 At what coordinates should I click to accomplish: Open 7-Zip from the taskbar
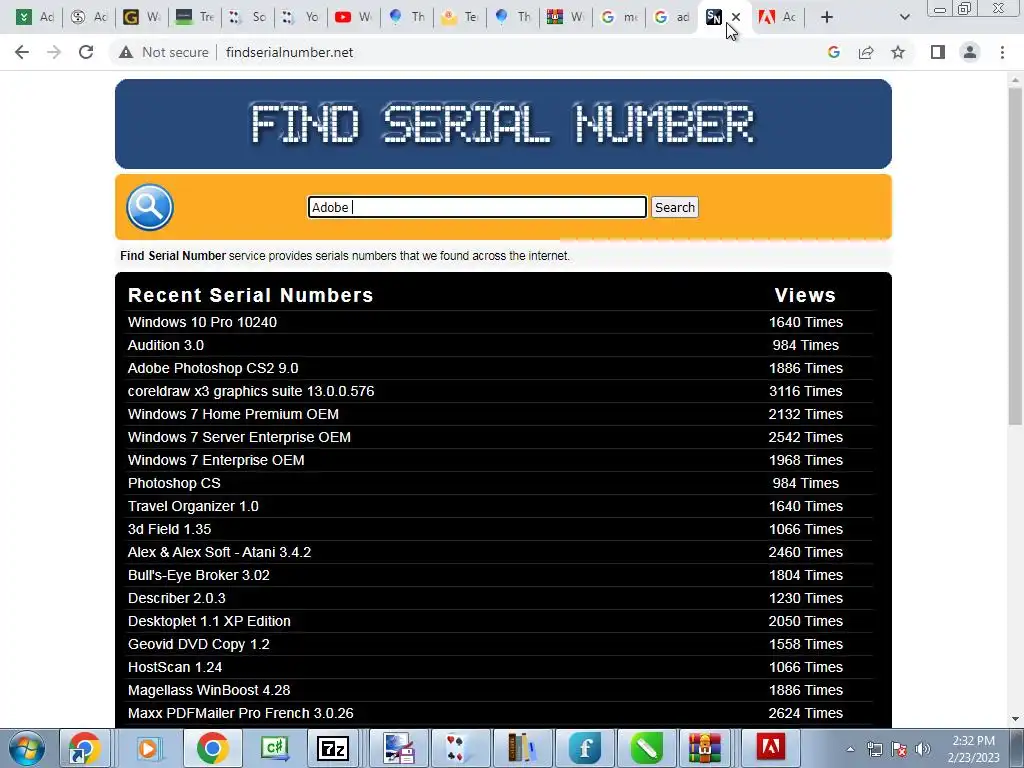click(x=333, y=748)
